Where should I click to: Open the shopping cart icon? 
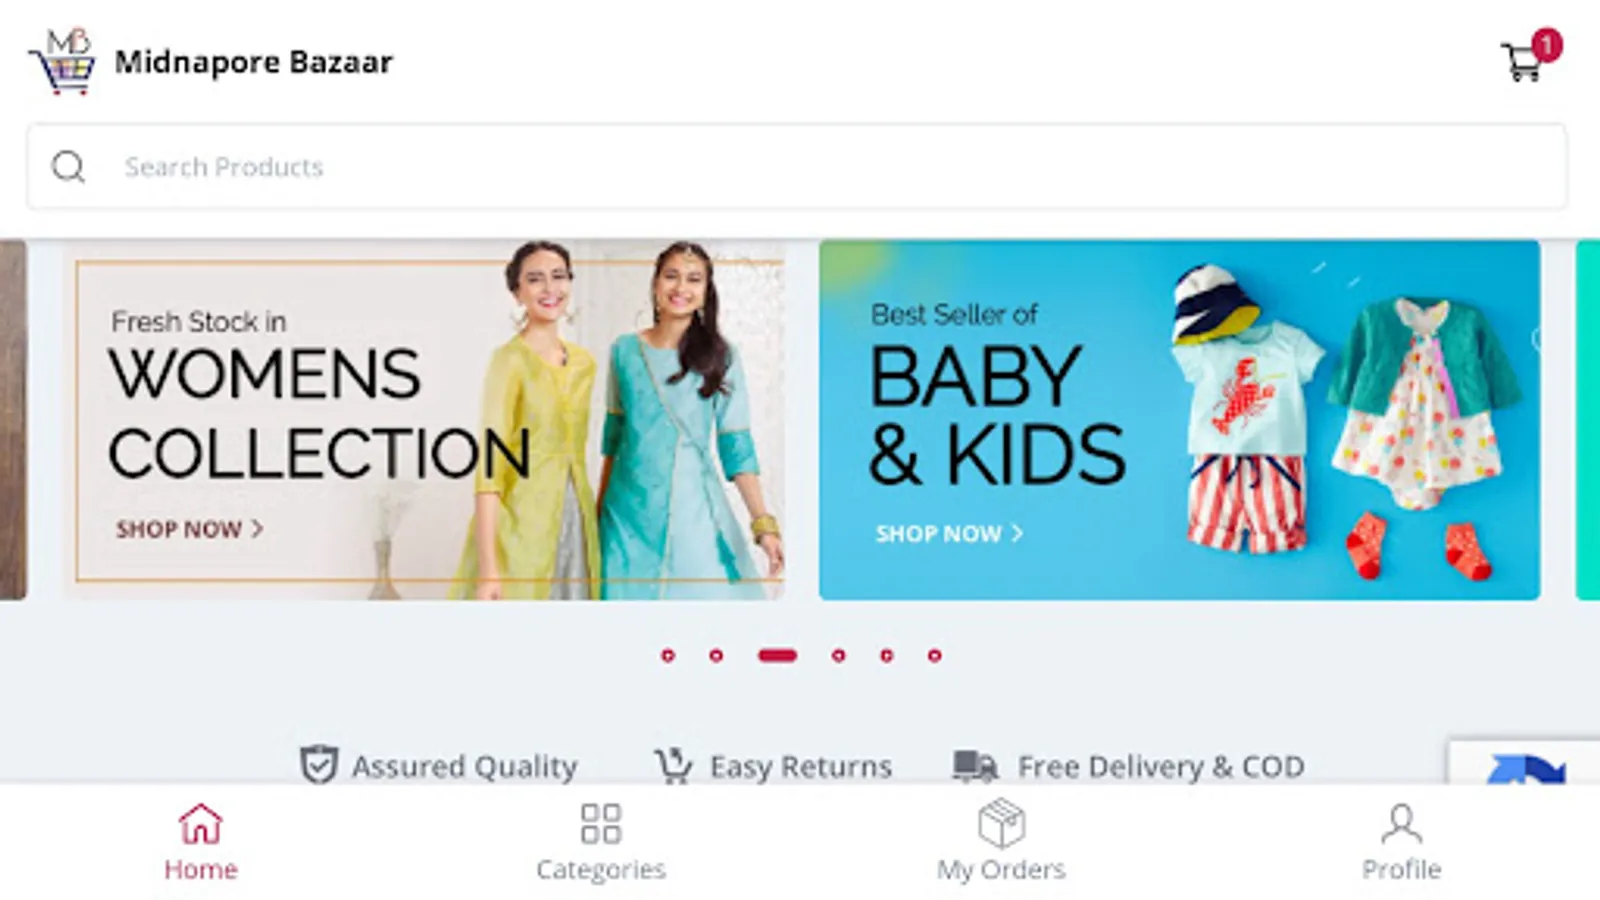(x=1522, y=62)
